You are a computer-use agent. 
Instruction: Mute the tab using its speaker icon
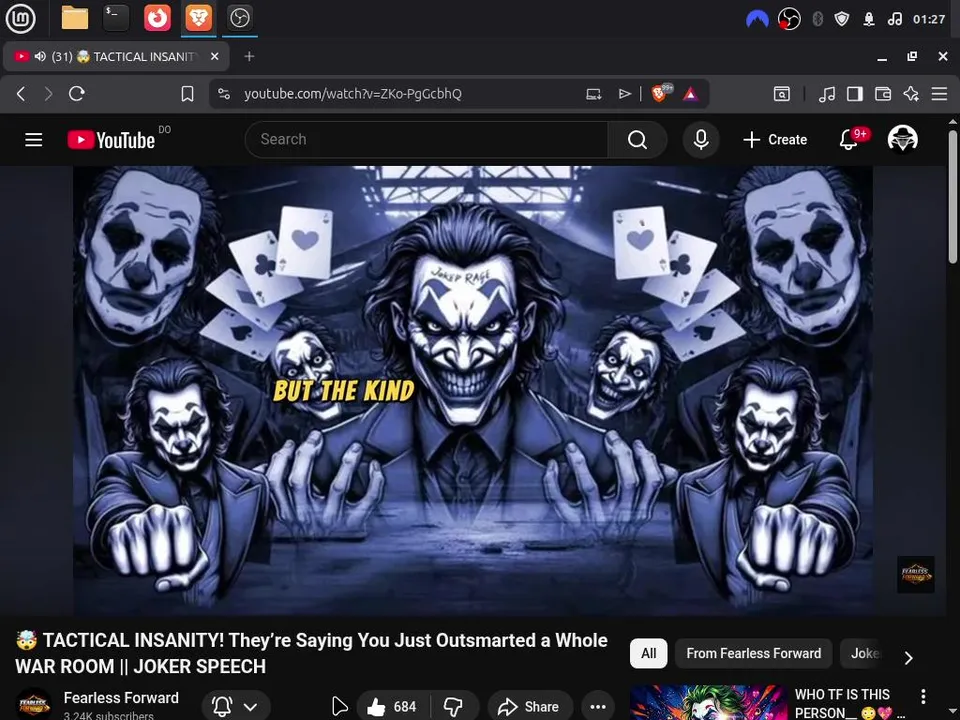(40, 56)
